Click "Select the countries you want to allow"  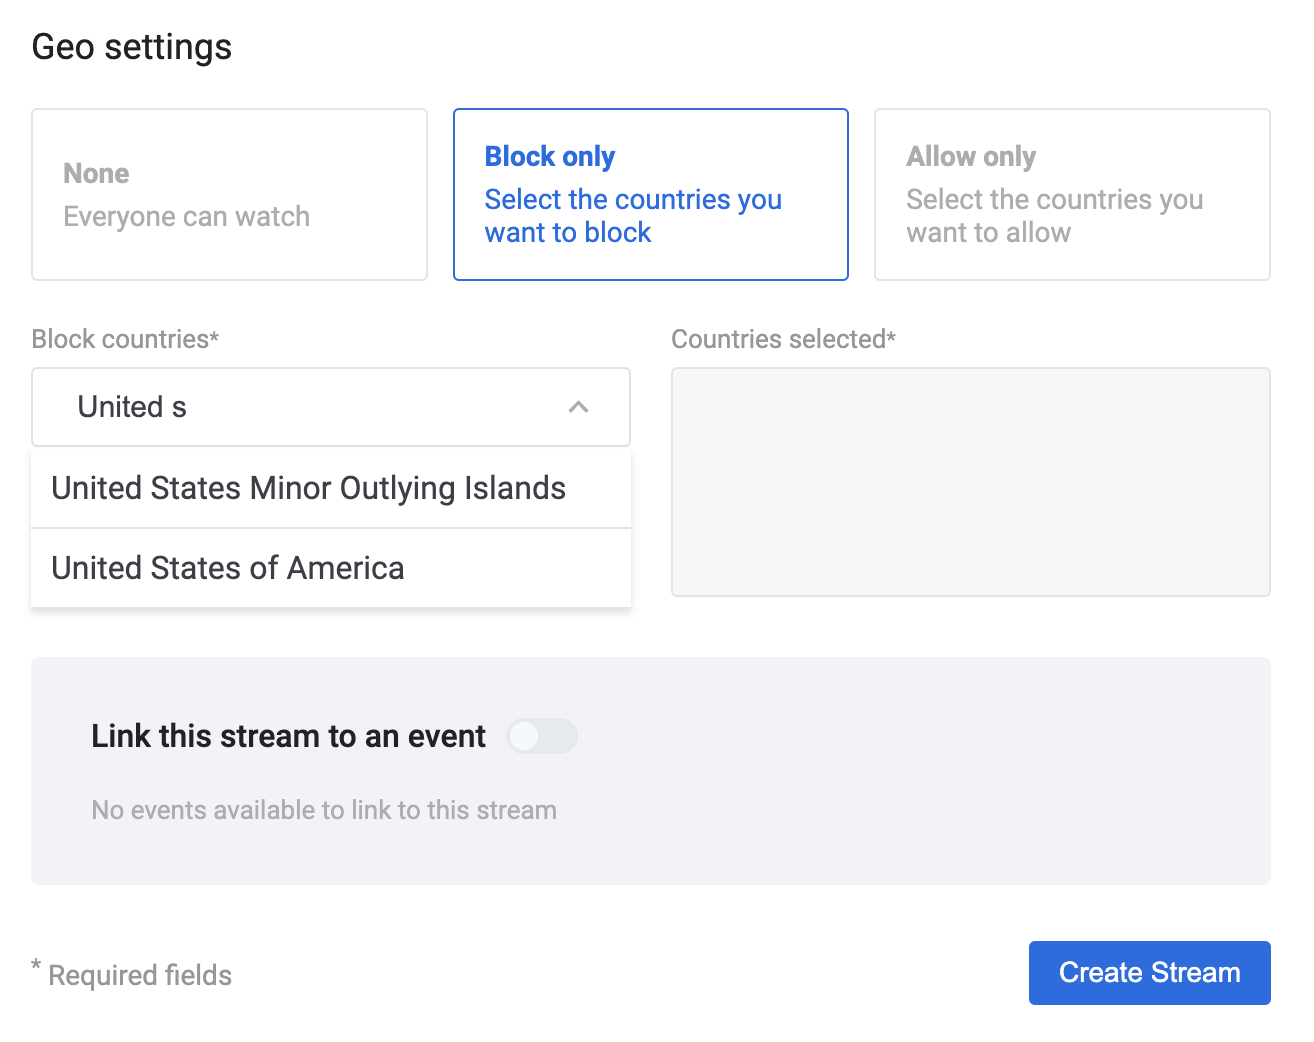coord(1054,216)
